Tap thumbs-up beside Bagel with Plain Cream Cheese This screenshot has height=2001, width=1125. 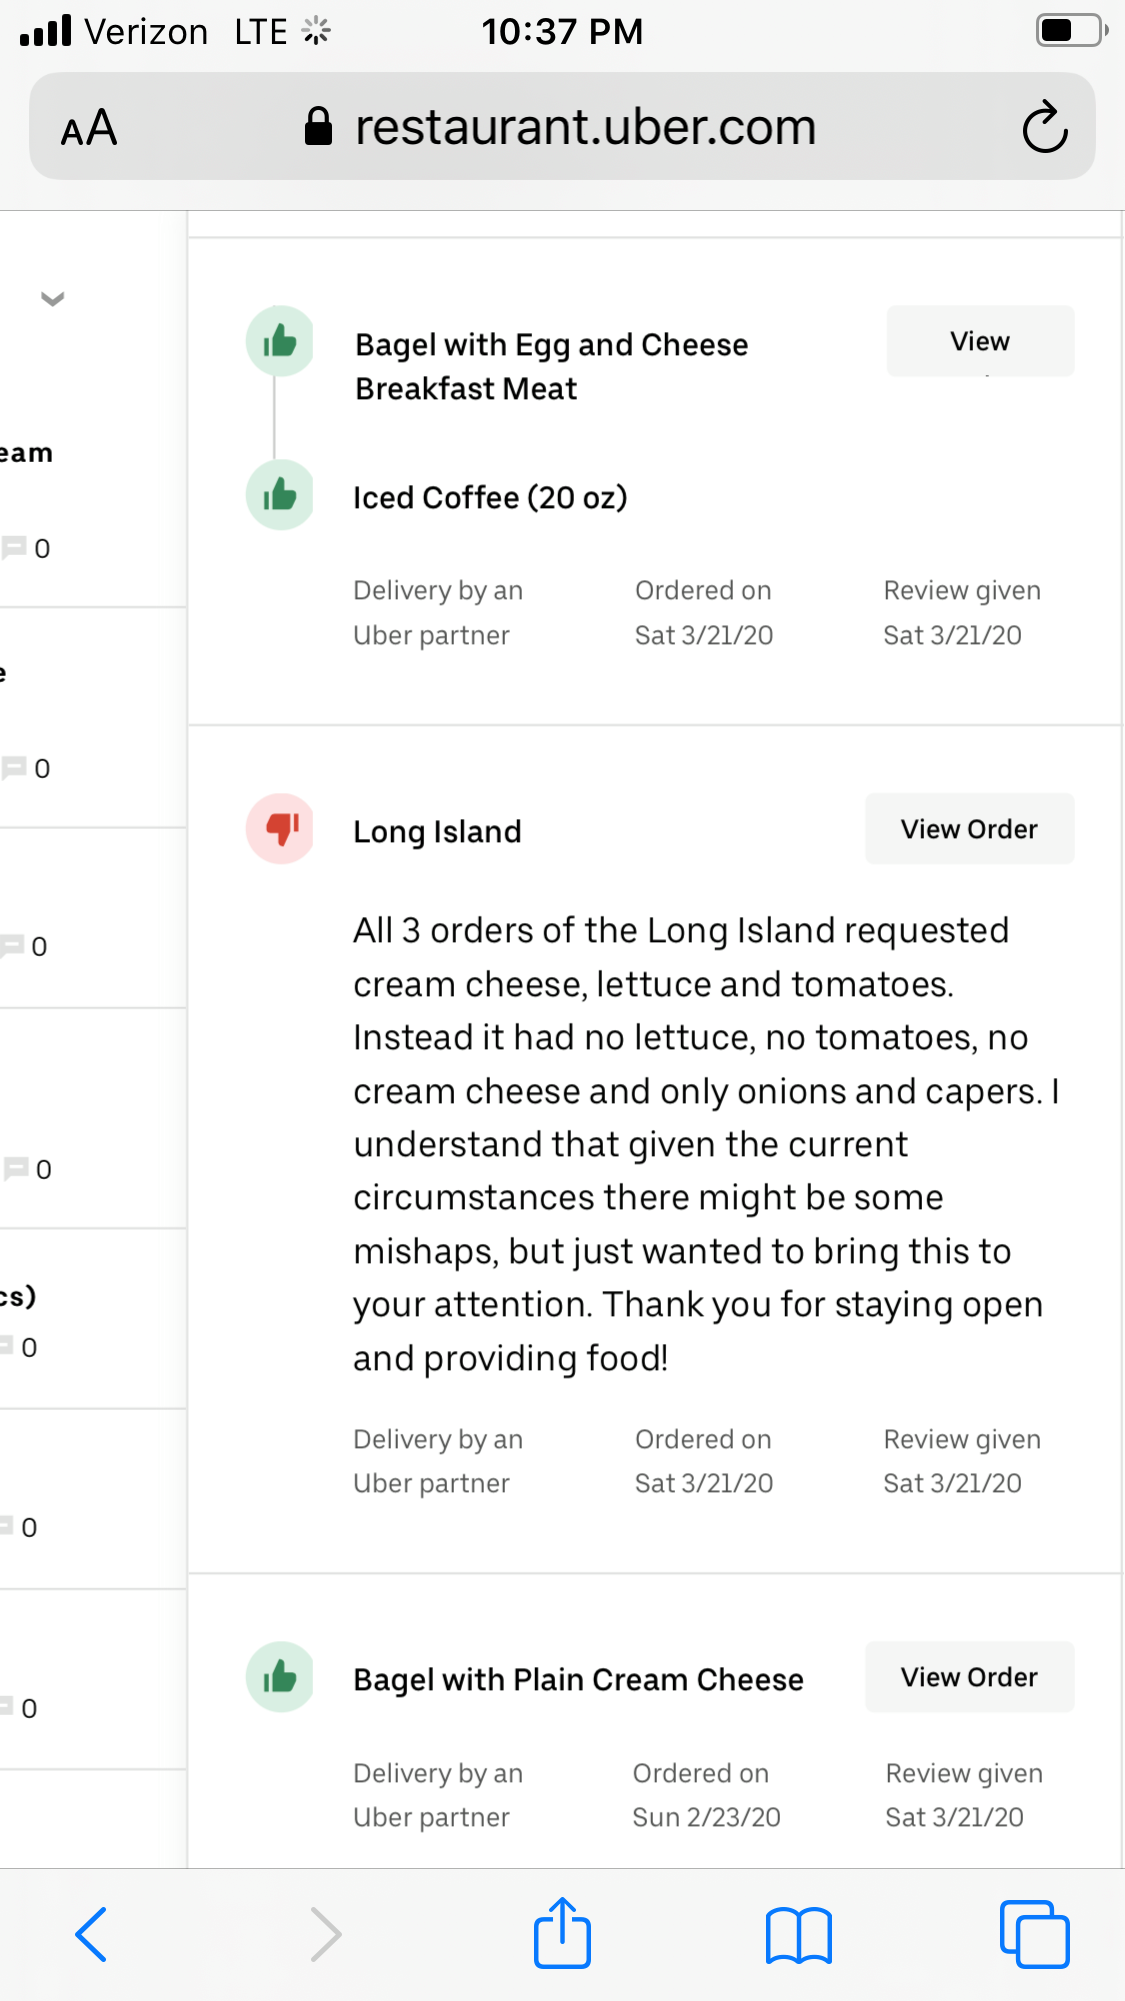[x=280, y=1677]
